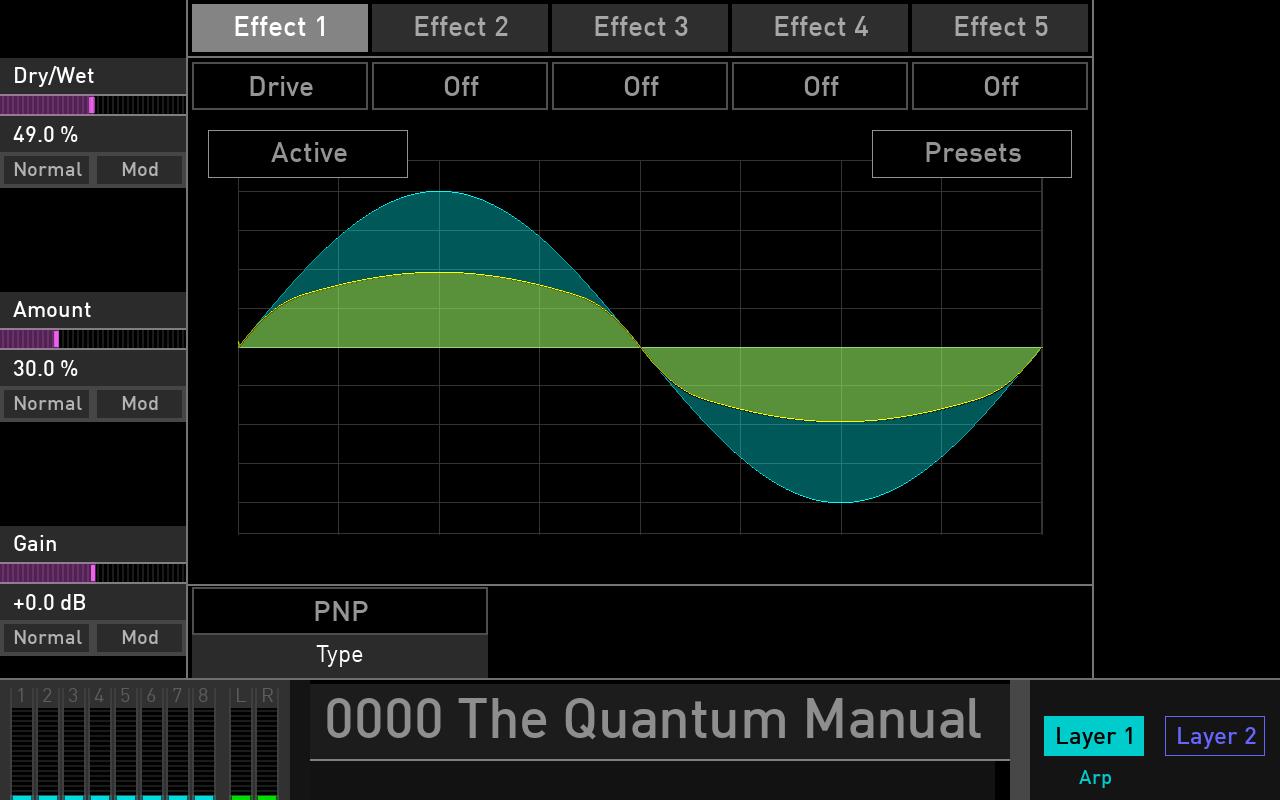Activate Layer 1
The height and width of the screenshot is (800, 1280).
click(x=1093, y=736)
